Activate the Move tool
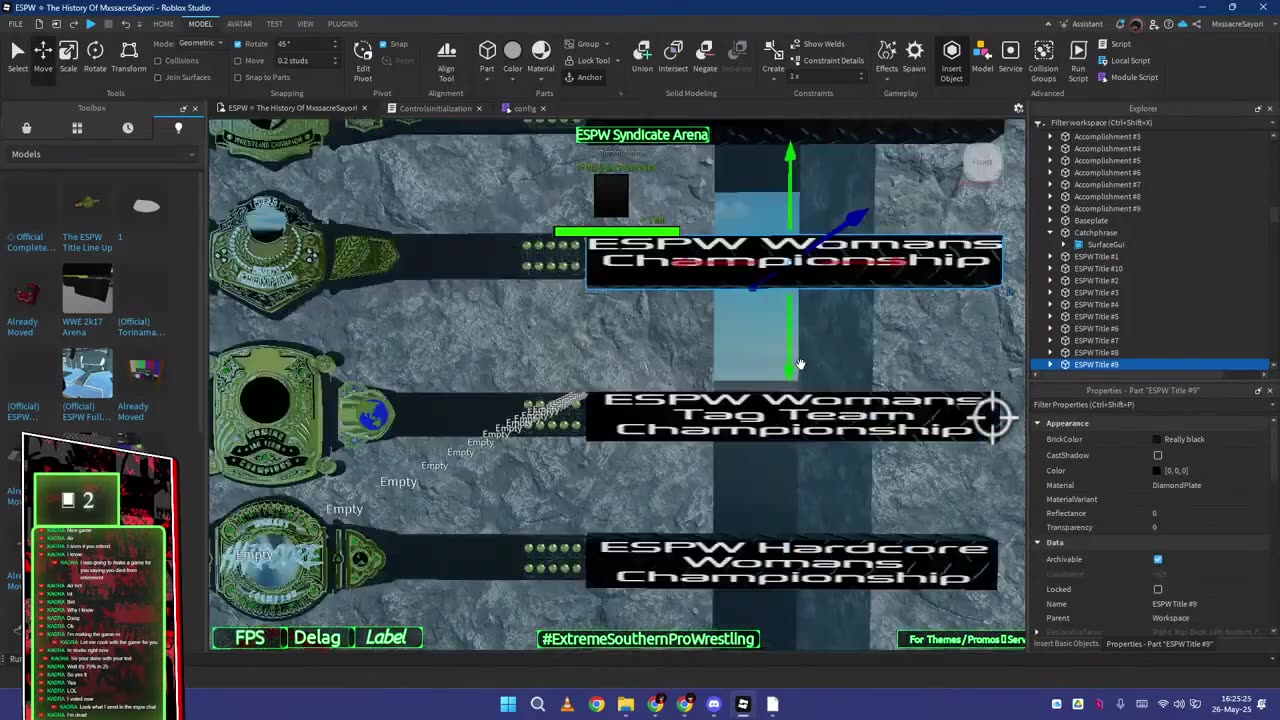 [x=43, y=56]
